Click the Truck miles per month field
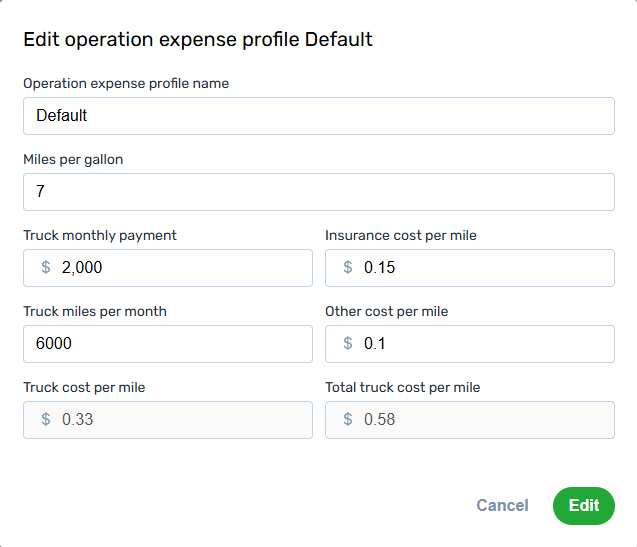 coord(168,344)
